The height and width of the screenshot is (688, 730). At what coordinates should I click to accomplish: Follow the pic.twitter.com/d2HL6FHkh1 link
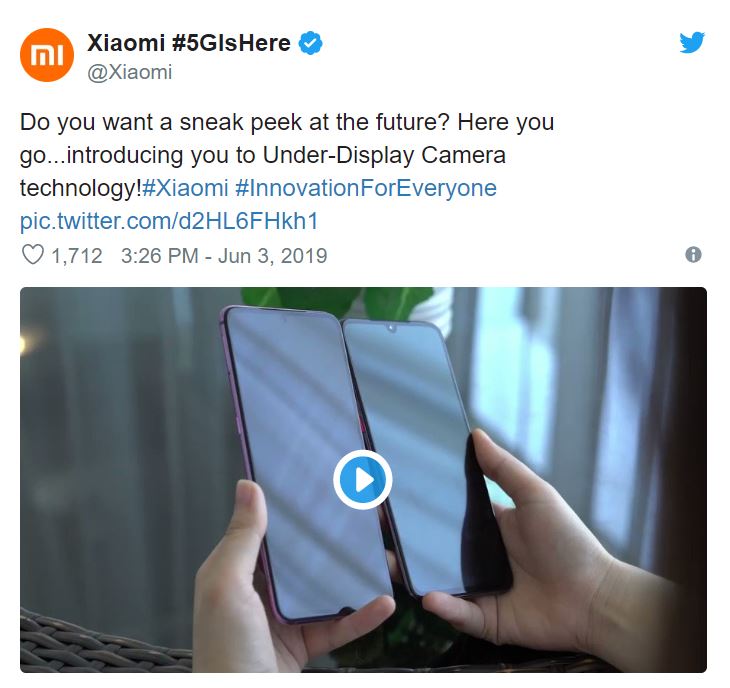click(x=169, y=221)
